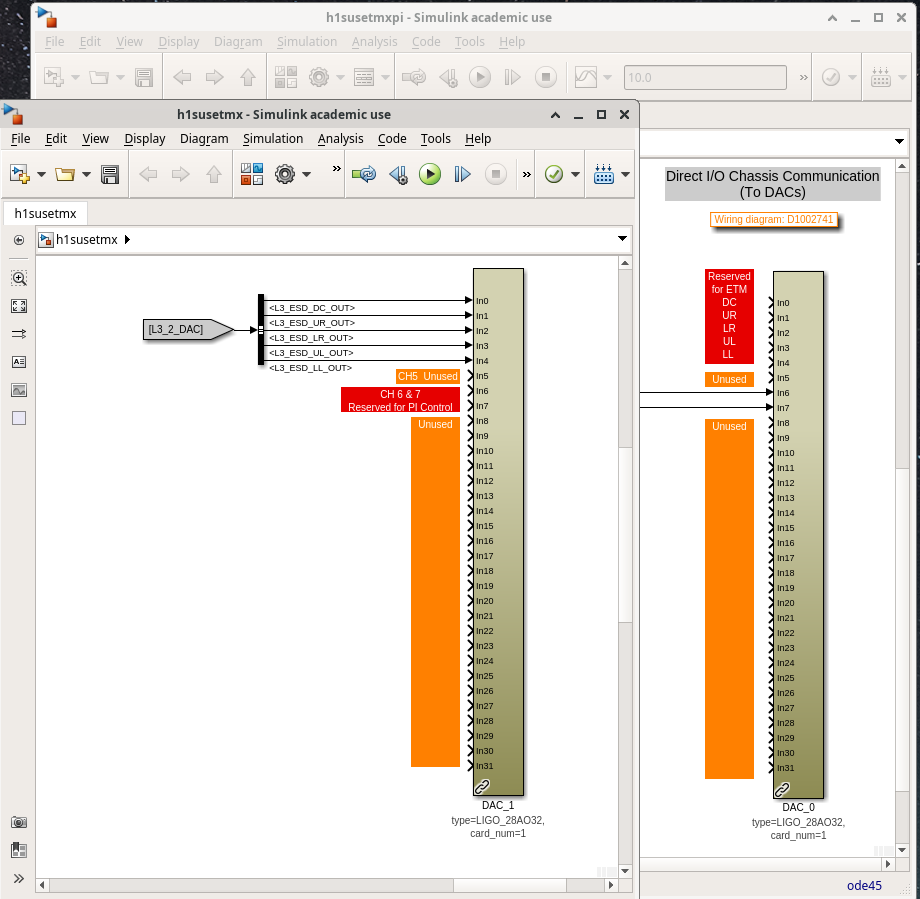Open the Simulation menu in h1susetmx
The image size is (920, 899).
[272, 139]
